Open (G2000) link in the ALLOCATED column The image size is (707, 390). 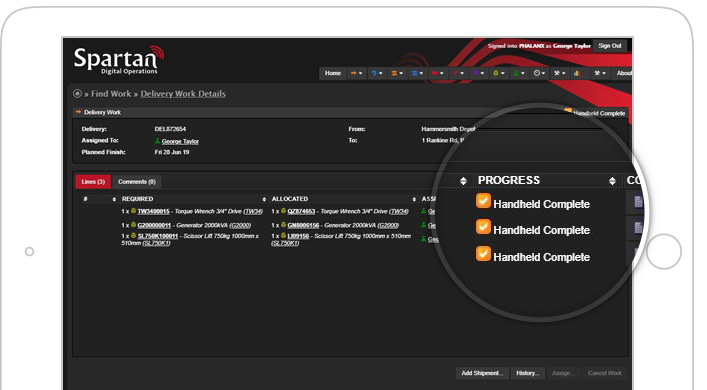click(x=388, y=225)
